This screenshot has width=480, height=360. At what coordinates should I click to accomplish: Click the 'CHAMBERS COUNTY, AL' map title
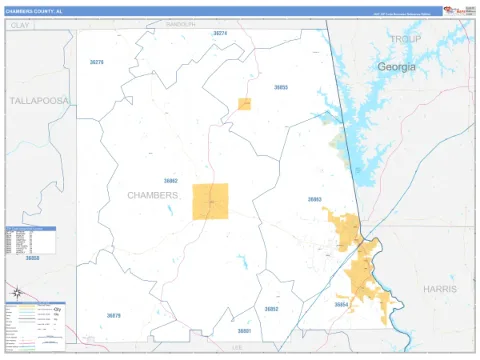tap(34, 11)
